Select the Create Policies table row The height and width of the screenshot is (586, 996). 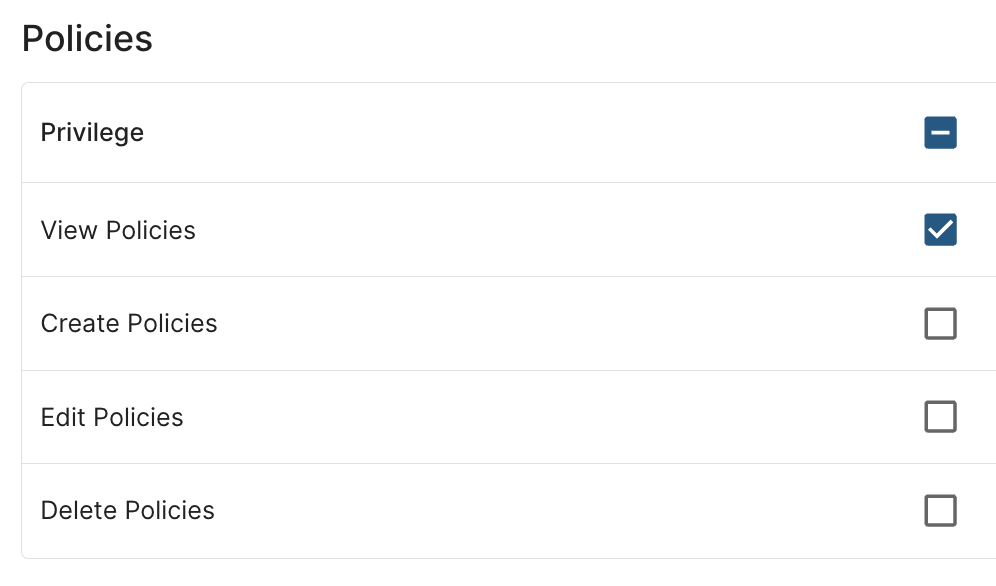[x=500, y=324]
